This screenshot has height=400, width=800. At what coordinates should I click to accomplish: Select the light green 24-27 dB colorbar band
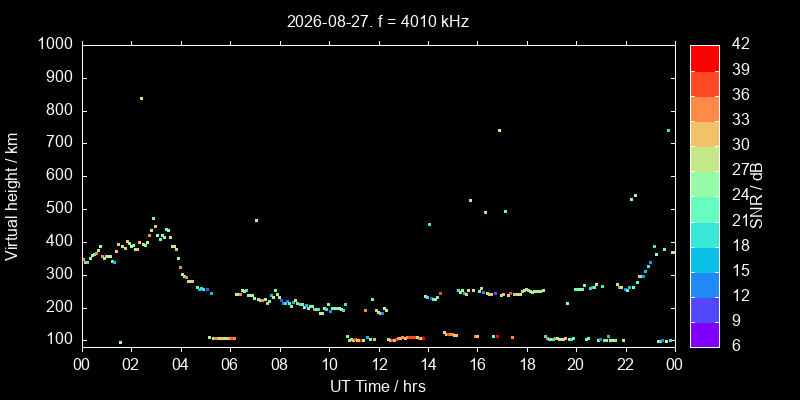705,184
